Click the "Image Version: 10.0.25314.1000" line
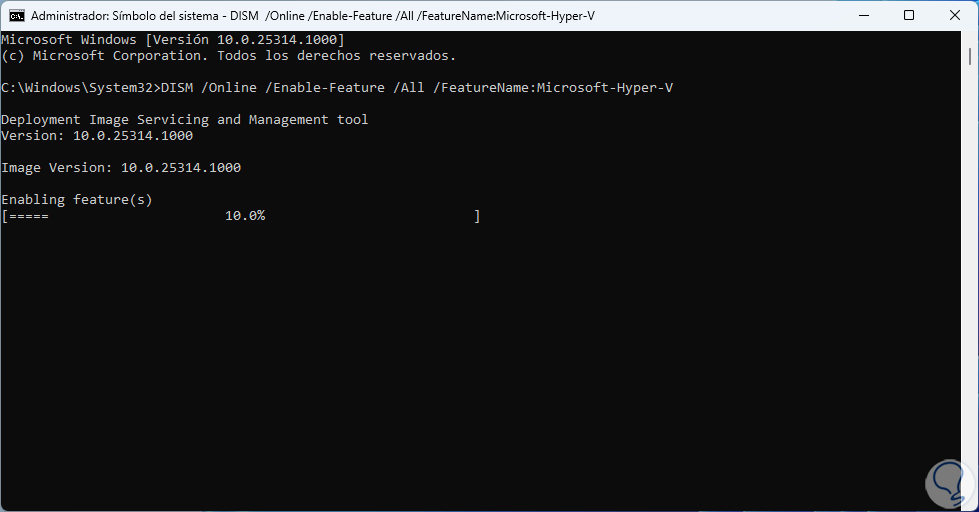This screenshot has height=512, width=979. (121, 168)
